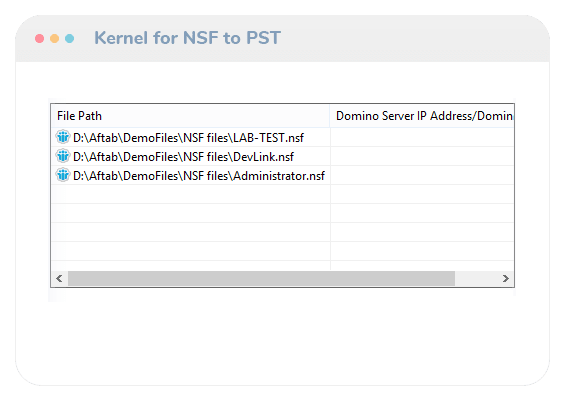
Task: Click the NSF icon beside LAB-TEST.nsf
Action: tap(63, 137)
